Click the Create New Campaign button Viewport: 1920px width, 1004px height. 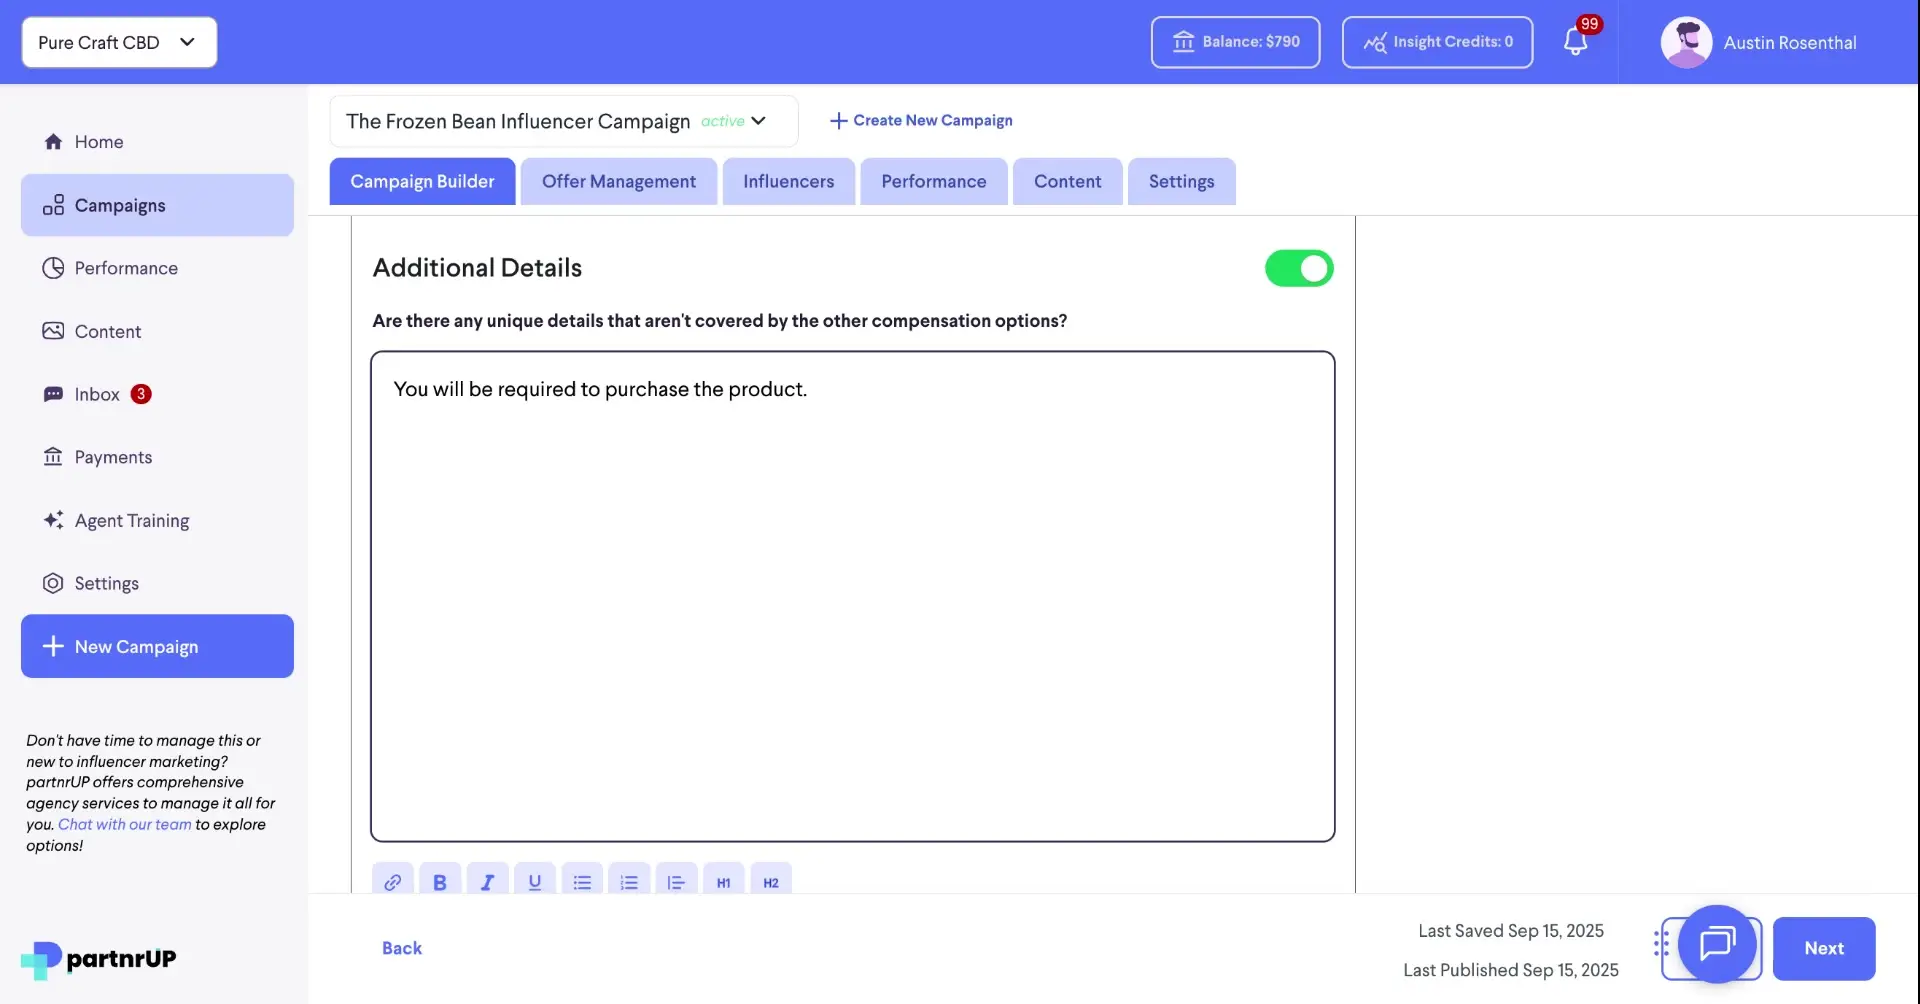(920, 120)
